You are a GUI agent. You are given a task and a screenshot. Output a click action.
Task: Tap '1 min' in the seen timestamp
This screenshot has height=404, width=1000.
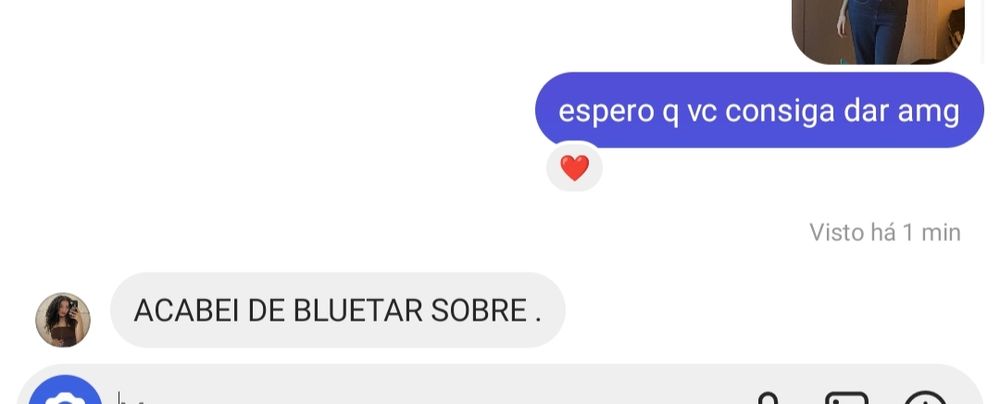point(932,232)
